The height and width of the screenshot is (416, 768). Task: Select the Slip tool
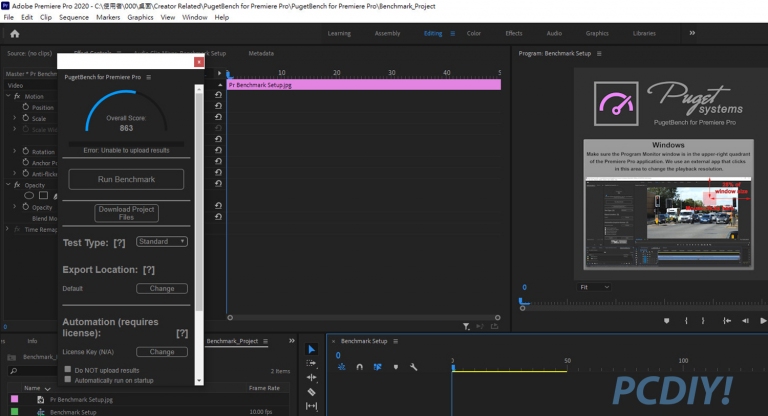[x=312, y=406]
